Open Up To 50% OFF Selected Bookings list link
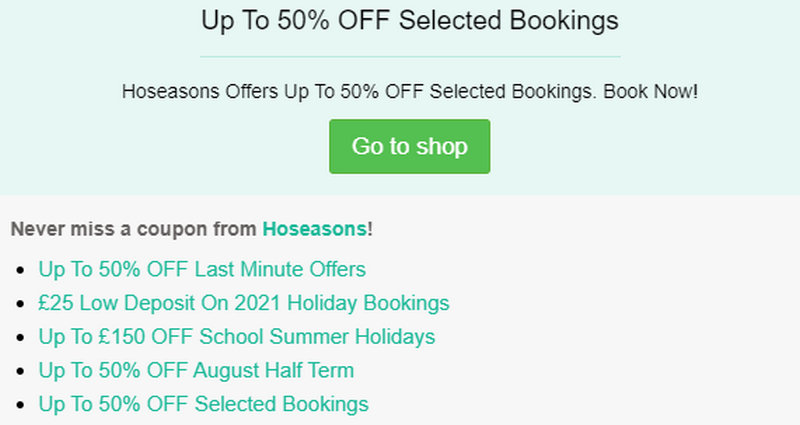This screenshot has height=425, width=800. pos(203,405)
